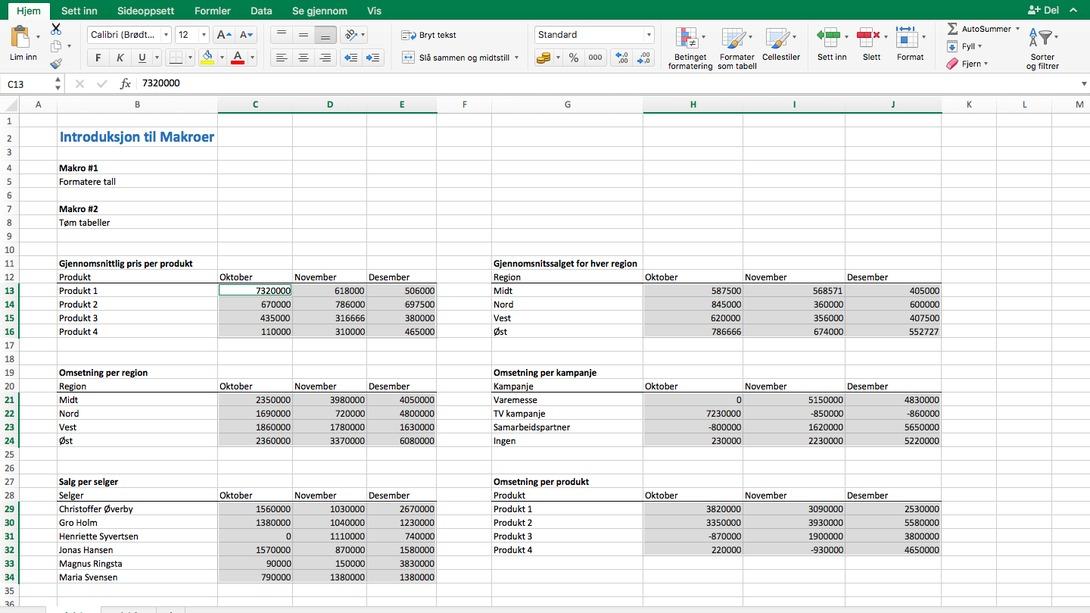Open the Standard number format dropdown
The height and width of the screenshot is (613, 1090).
[x=594, y=35]
